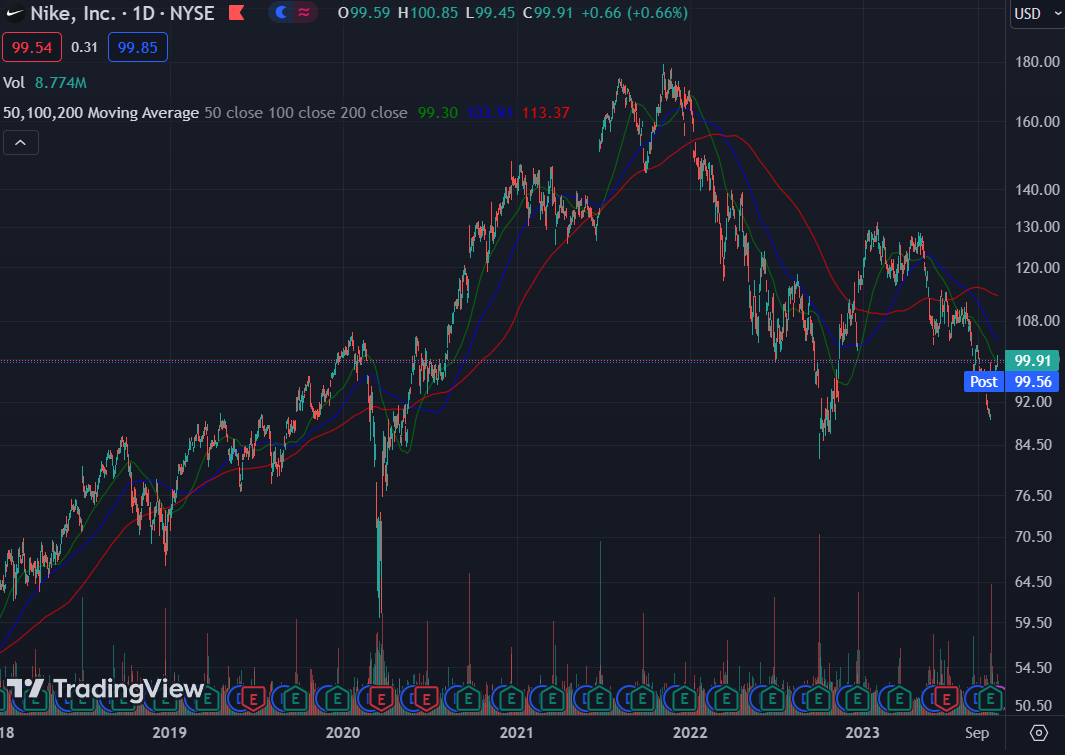Click the 130.00 price axis label
Screen dimensions: 1065x755
[1037, 227]
